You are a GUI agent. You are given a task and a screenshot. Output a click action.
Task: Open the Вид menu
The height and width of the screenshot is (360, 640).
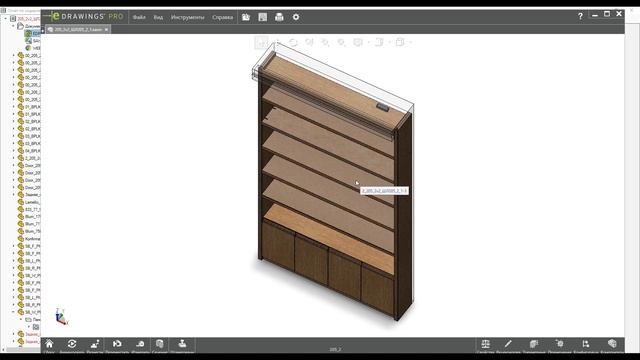158,17
